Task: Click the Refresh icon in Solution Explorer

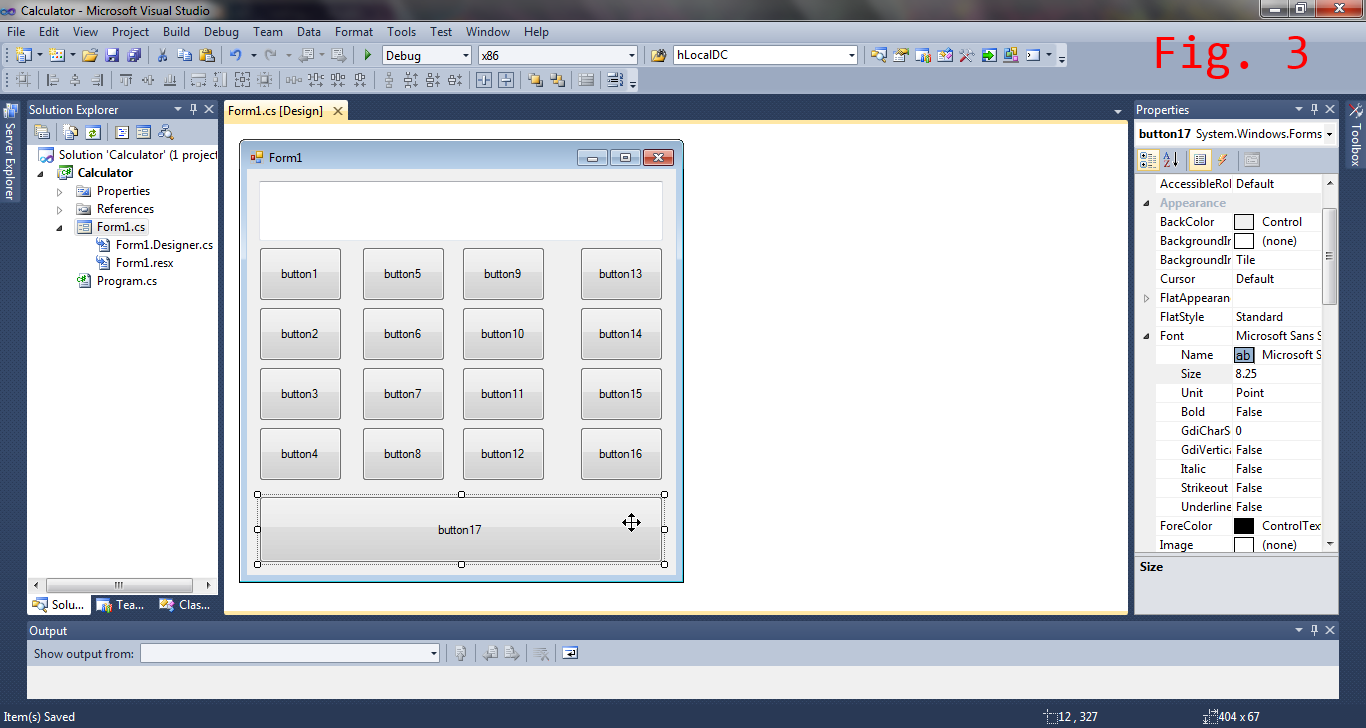Action: 92,131
